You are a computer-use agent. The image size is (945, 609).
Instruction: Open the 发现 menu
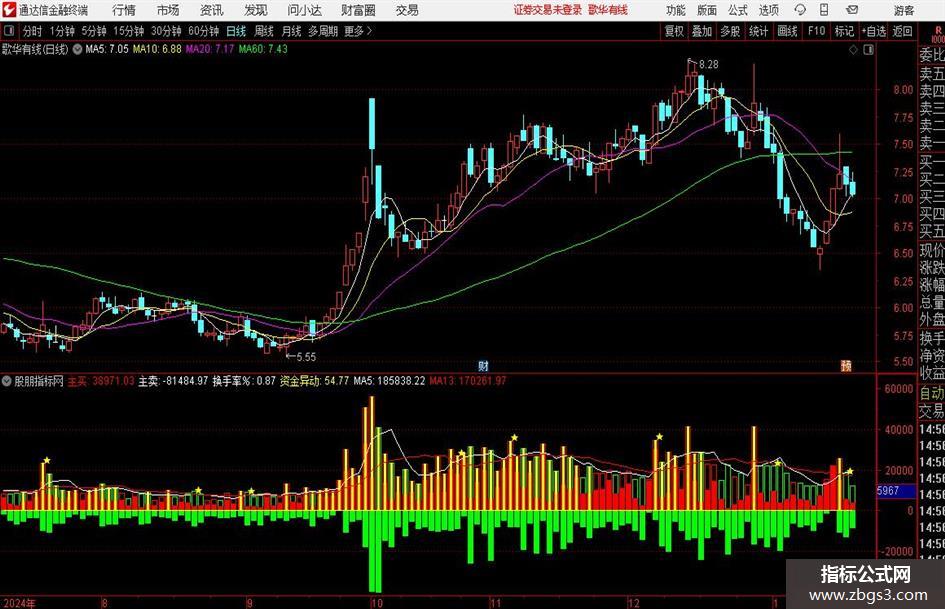point(256,10)
